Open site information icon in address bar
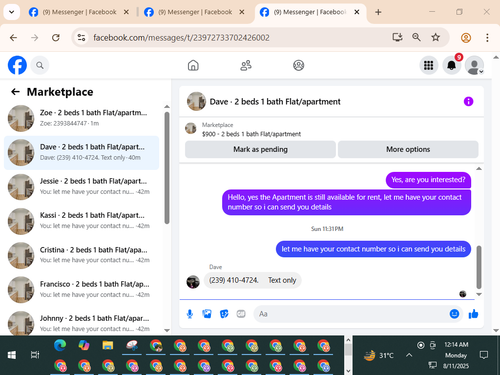This screenshot has width=500, height=375. click(x=81, y=38)
